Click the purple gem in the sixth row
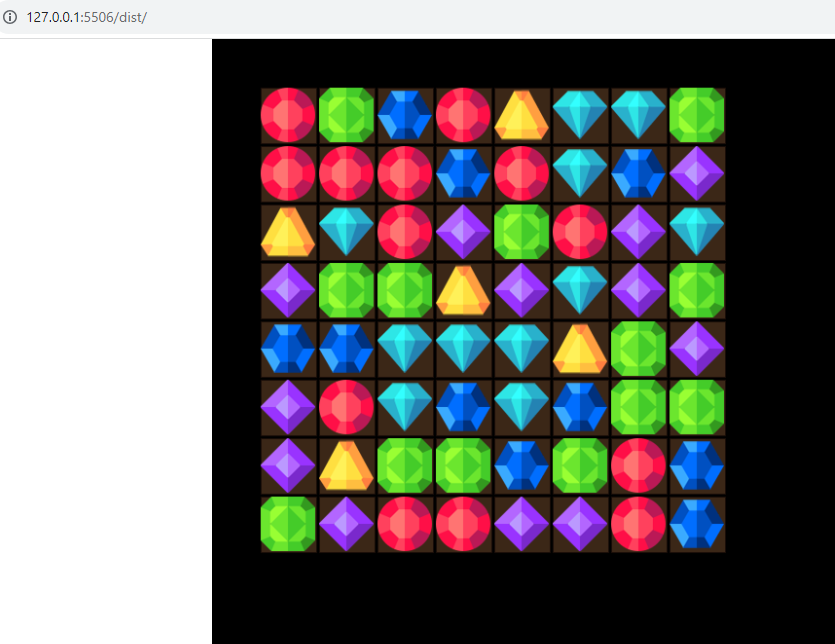835x644 pixels. (288, 407)
